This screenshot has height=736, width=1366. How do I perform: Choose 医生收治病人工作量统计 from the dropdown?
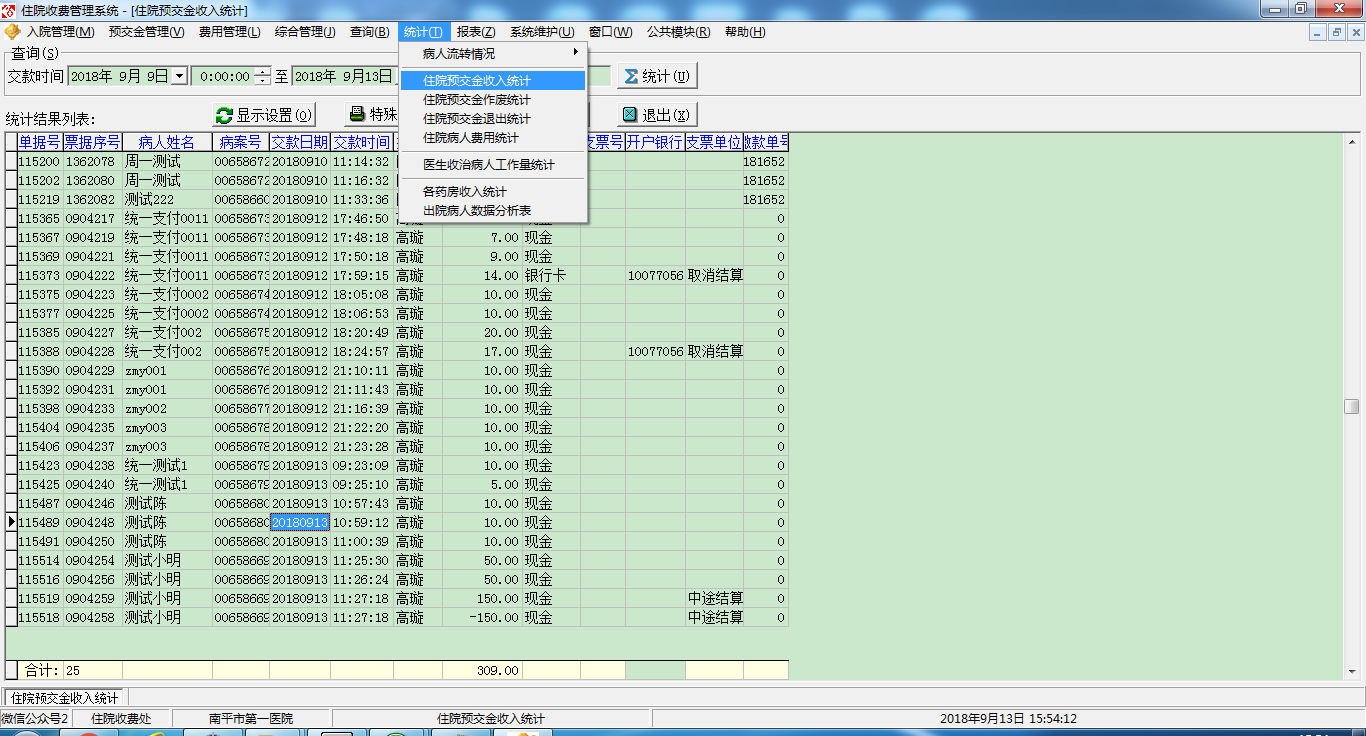pyautogui.click(x=493, y=165)
